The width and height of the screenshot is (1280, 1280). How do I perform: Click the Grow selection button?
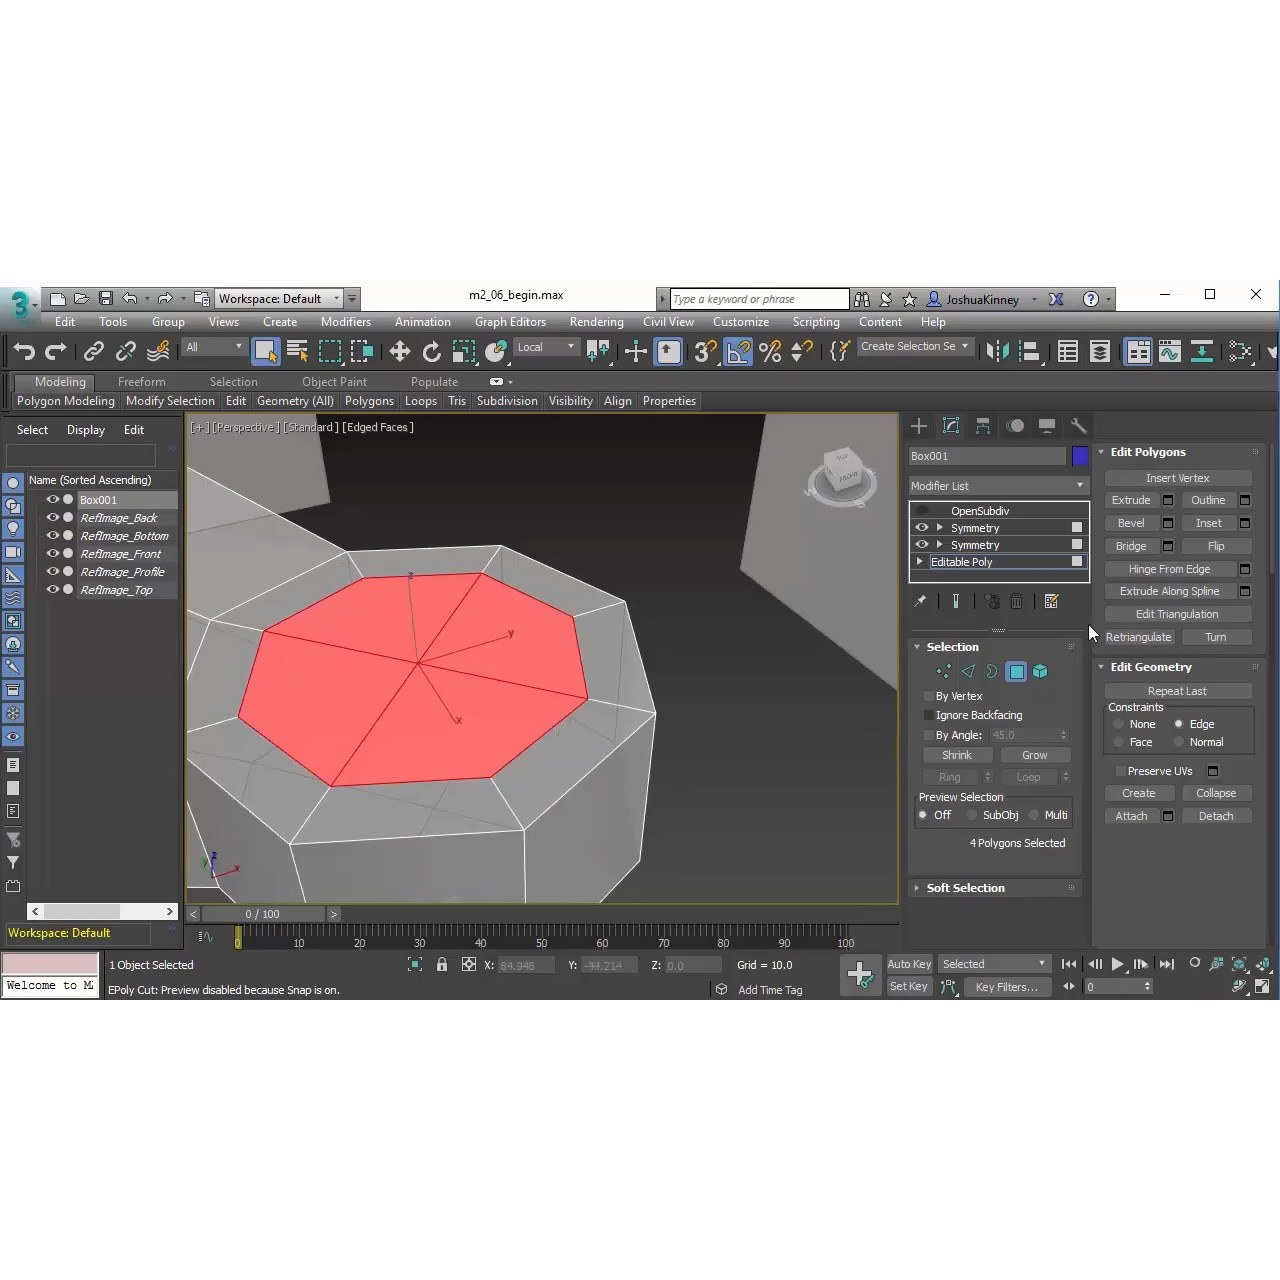pos(1034,756)
